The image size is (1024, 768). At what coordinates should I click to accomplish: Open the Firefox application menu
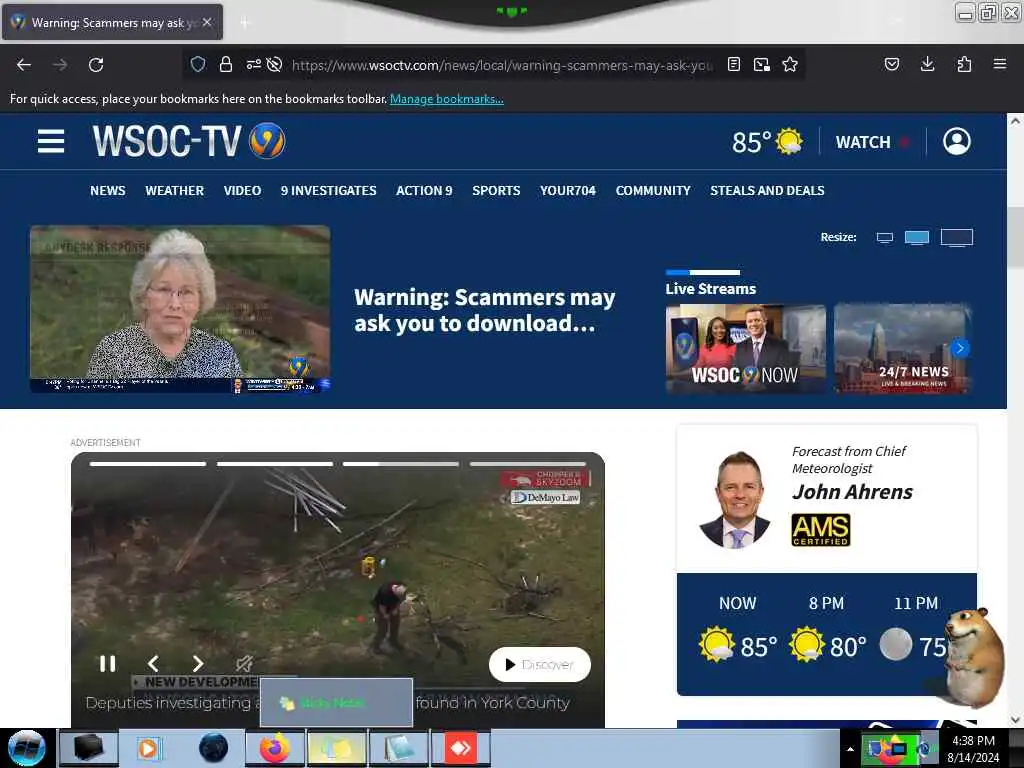click(1000, 64)
